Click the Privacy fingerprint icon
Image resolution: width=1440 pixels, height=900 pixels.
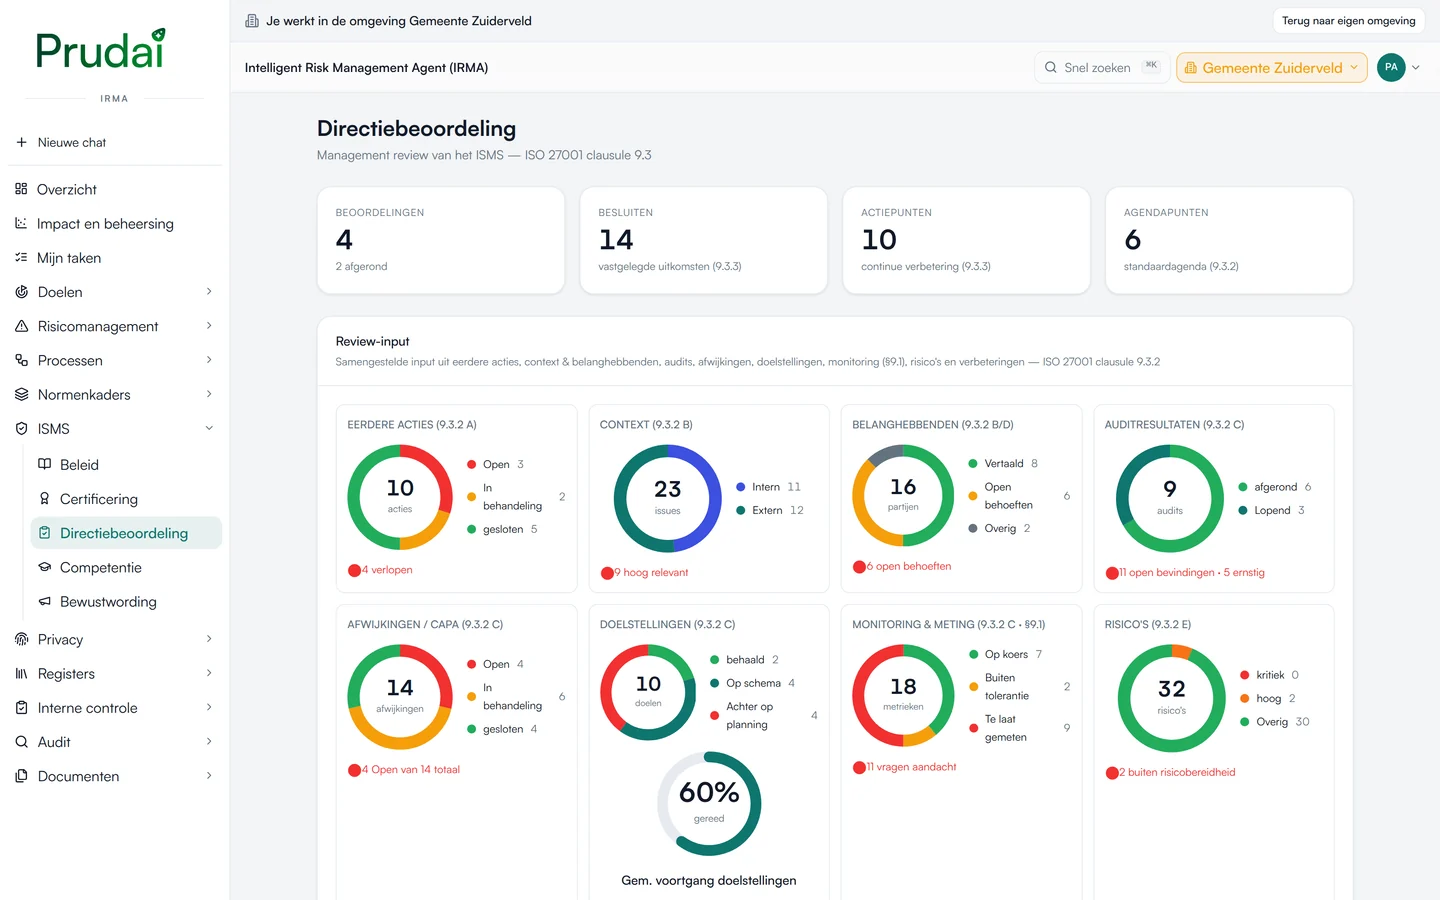pos(21,639)
